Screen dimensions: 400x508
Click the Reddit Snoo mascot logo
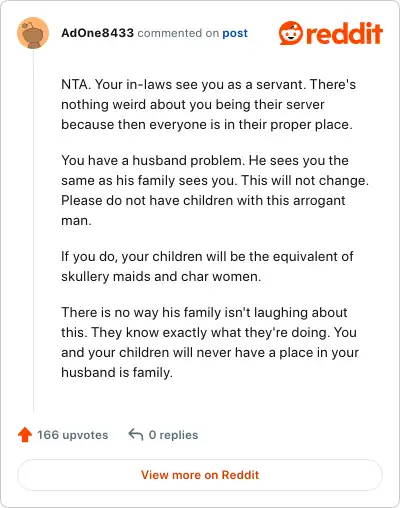[291, 33]
